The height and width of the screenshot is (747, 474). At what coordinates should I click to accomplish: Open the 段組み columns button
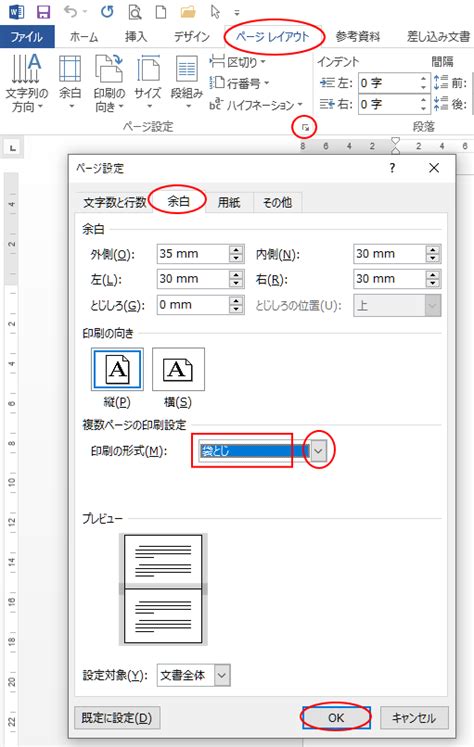[187, 82]
